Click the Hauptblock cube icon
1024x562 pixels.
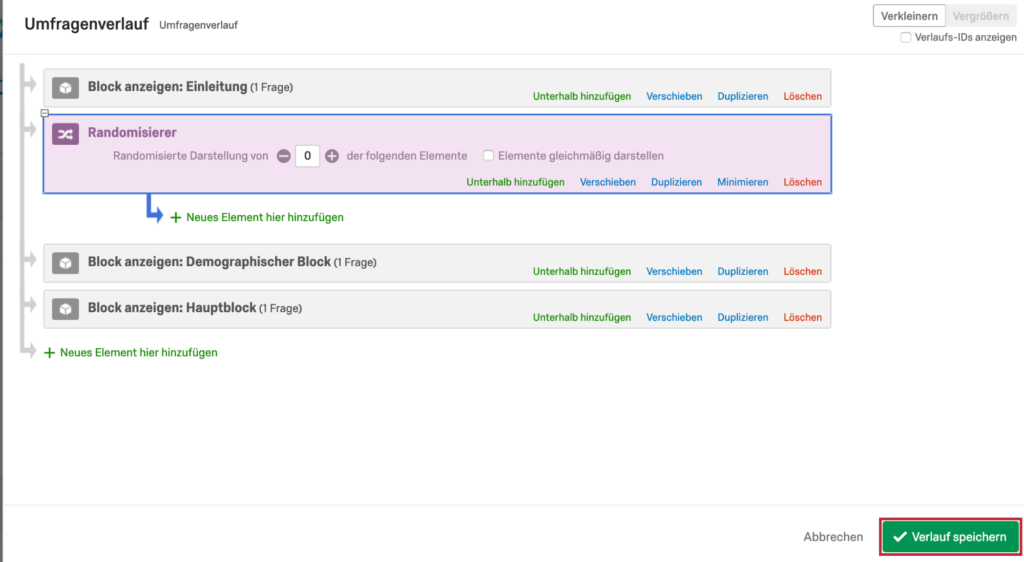(x=65, y=309)
